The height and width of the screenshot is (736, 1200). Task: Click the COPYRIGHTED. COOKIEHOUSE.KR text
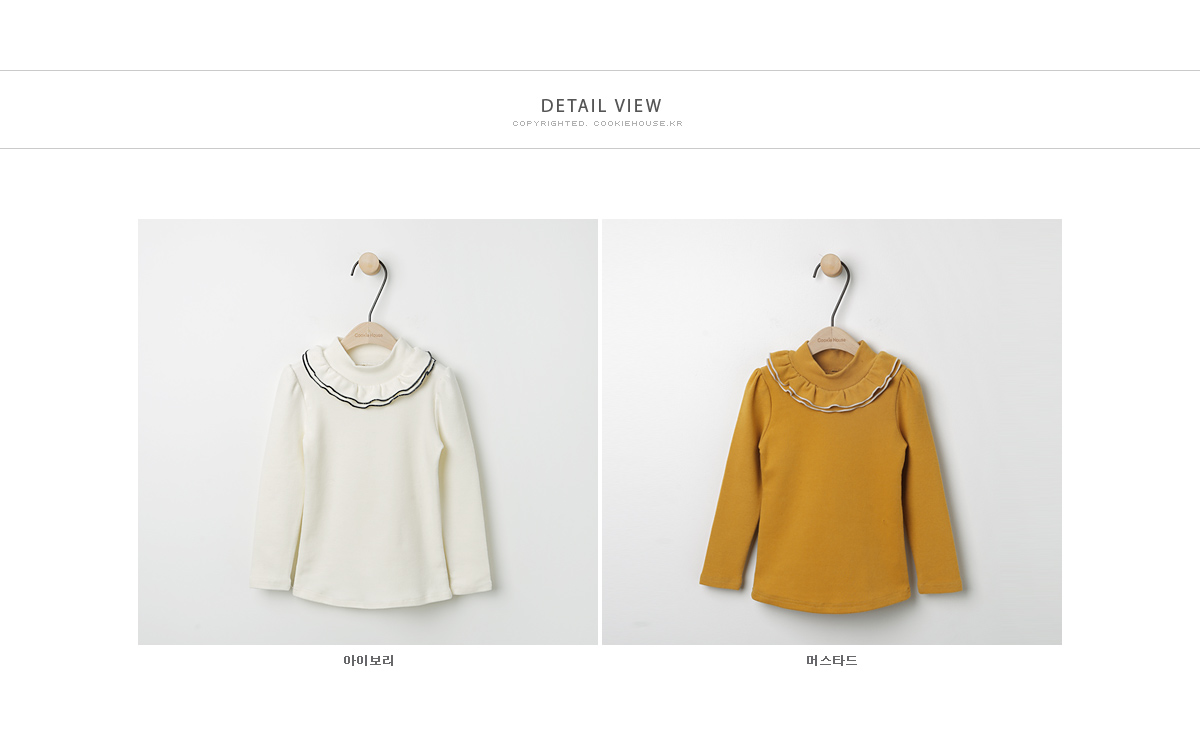click(x=598, y=124)
